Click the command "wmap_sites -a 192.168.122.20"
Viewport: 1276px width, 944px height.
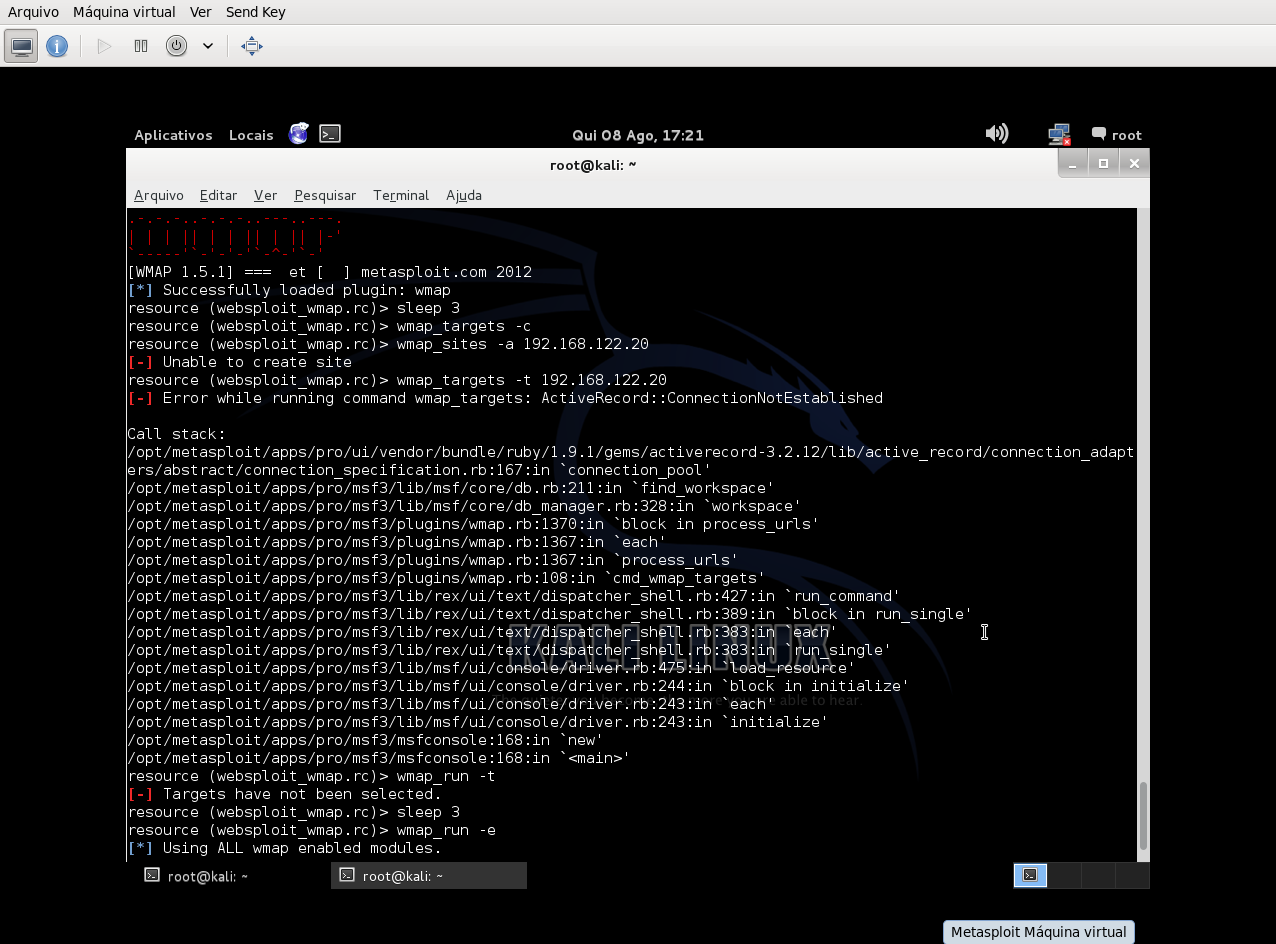[523, 344]
